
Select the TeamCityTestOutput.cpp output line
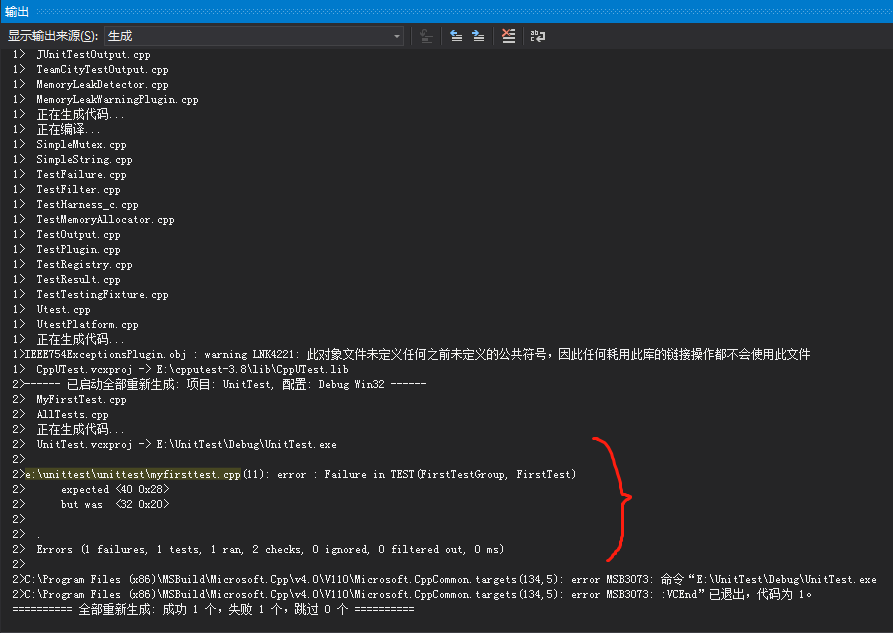tap(91, 70)
